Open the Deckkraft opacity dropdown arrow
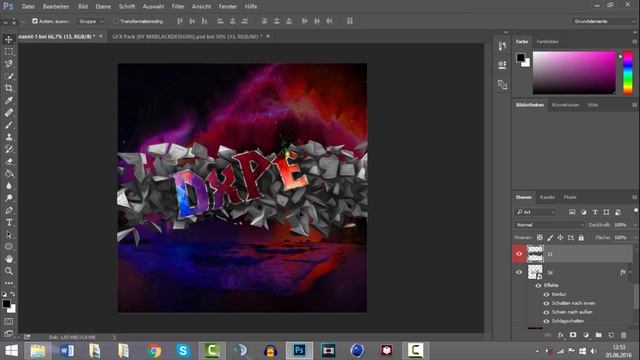 tap(635, 225)
